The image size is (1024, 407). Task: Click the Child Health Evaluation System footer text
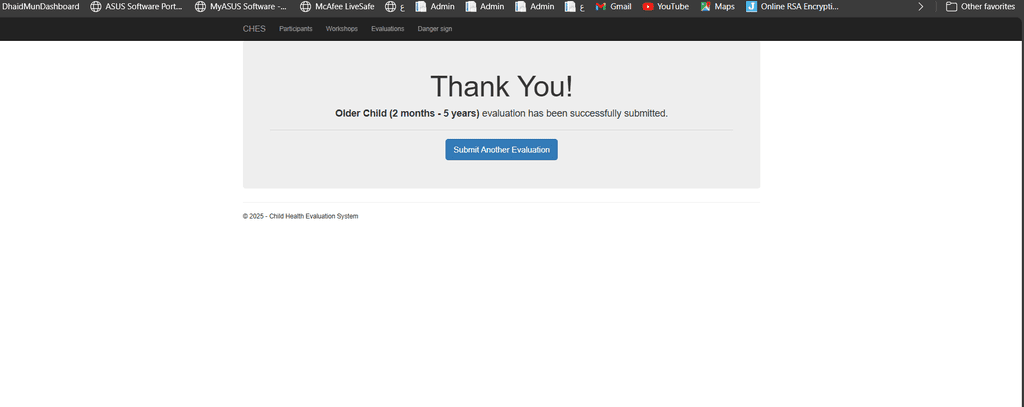(x=313, y=216)
